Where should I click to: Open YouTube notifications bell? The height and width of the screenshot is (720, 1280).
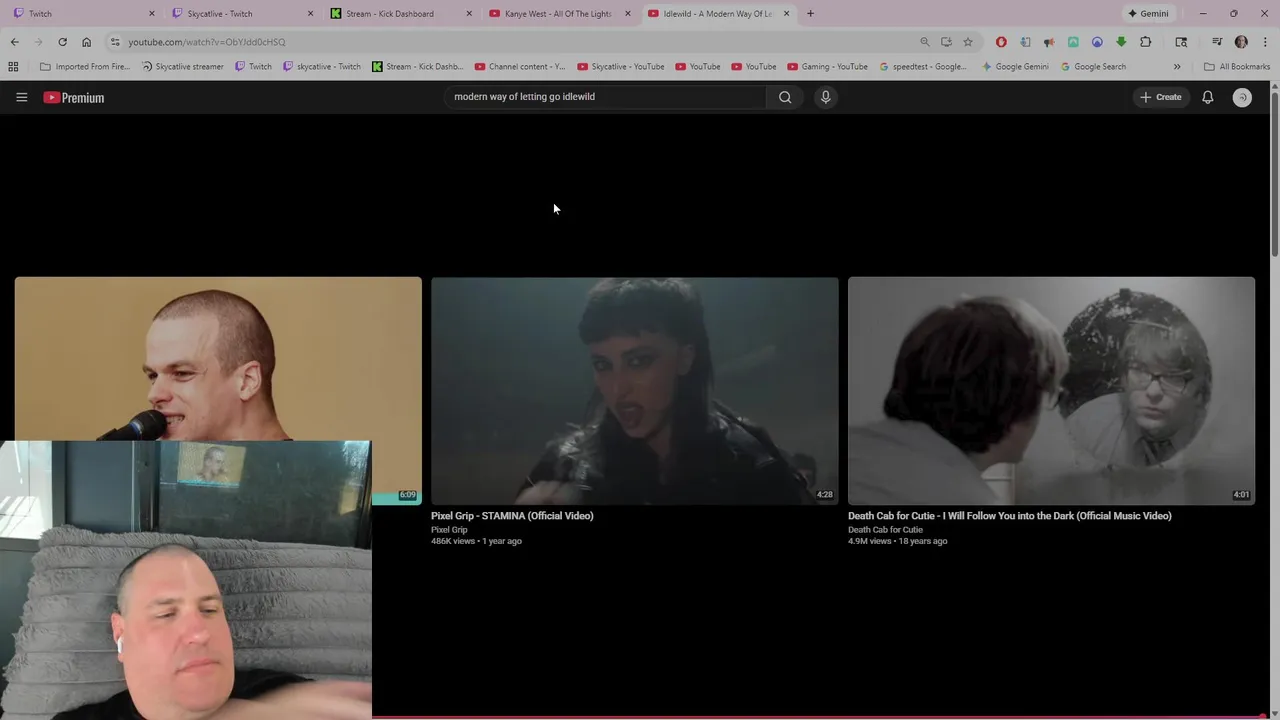click(1207, 97)
